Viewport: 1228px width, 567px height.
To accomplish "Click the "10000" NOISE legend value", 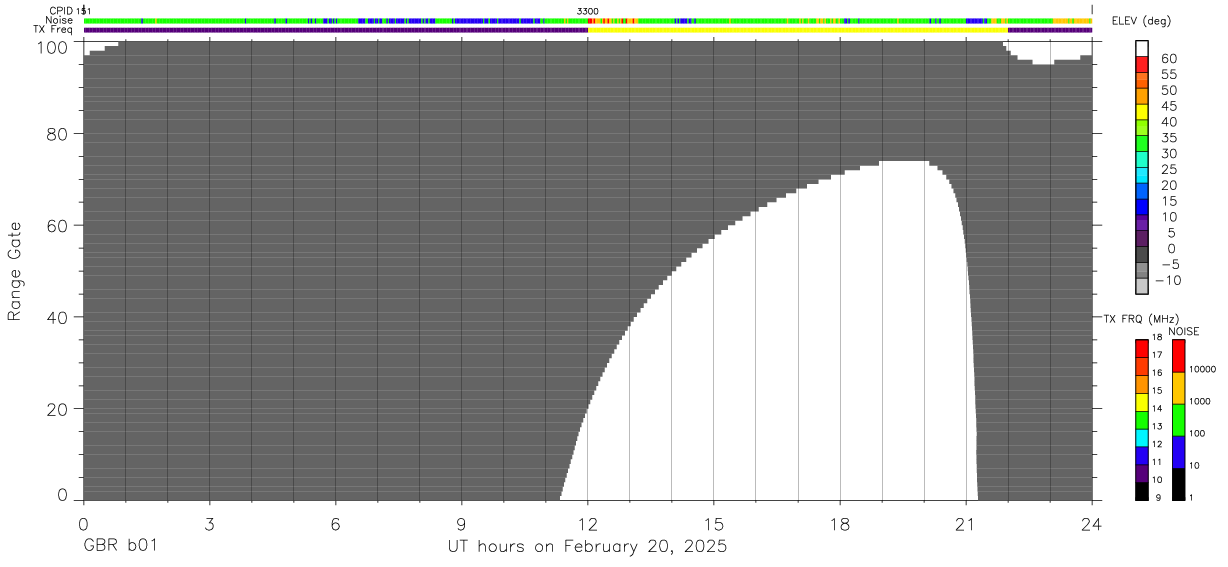I will 1203,370.
